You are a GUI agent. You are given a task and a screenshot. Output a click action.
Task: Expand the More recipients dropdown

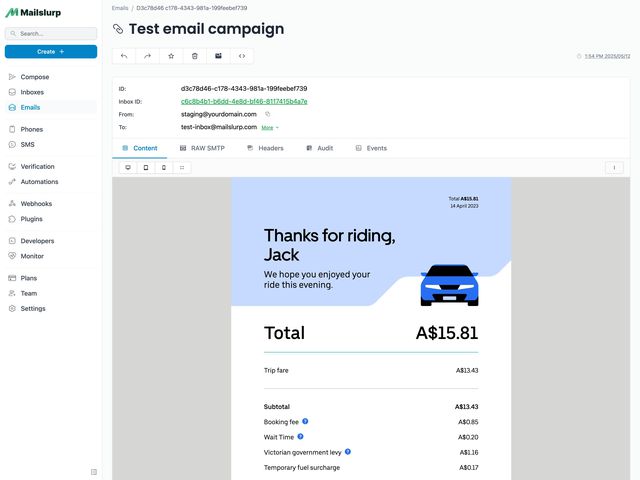click(270, 128)
